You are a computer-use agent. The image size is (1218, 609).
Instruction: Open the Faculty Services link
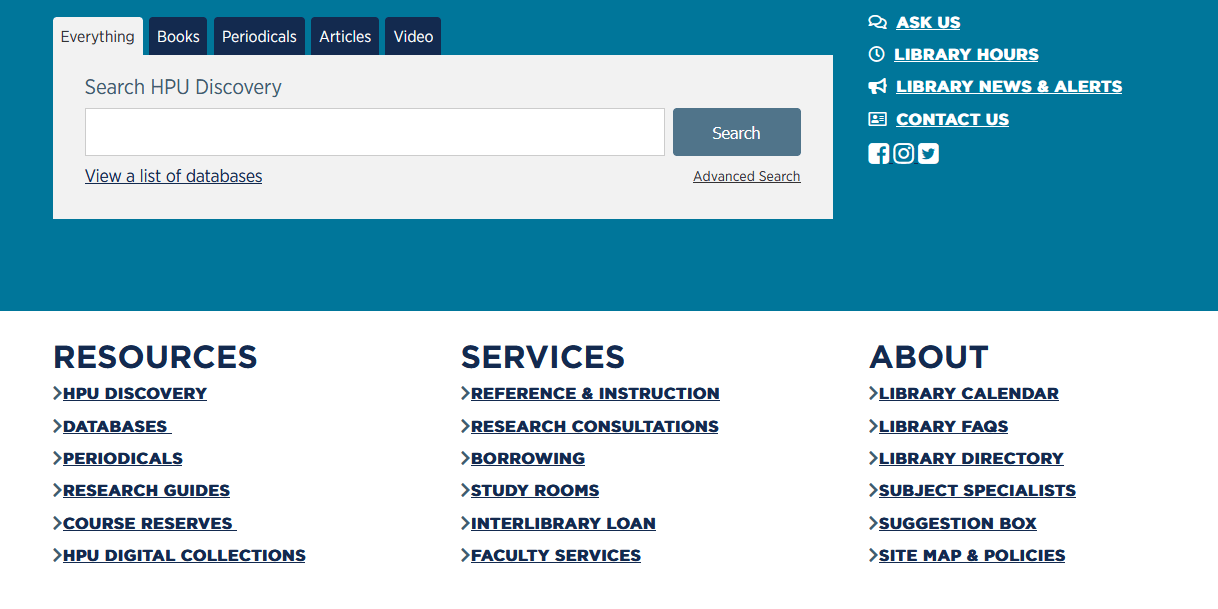point(556,555)
